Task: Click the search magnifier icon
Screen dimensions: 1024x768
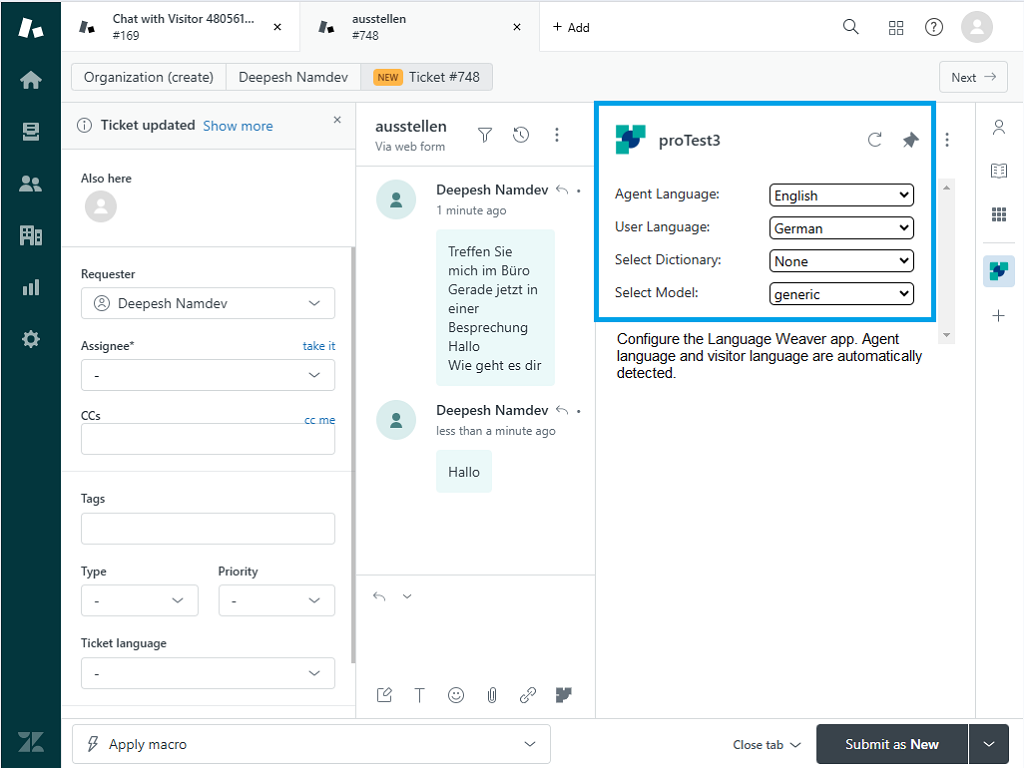Action: pos(850,27)
